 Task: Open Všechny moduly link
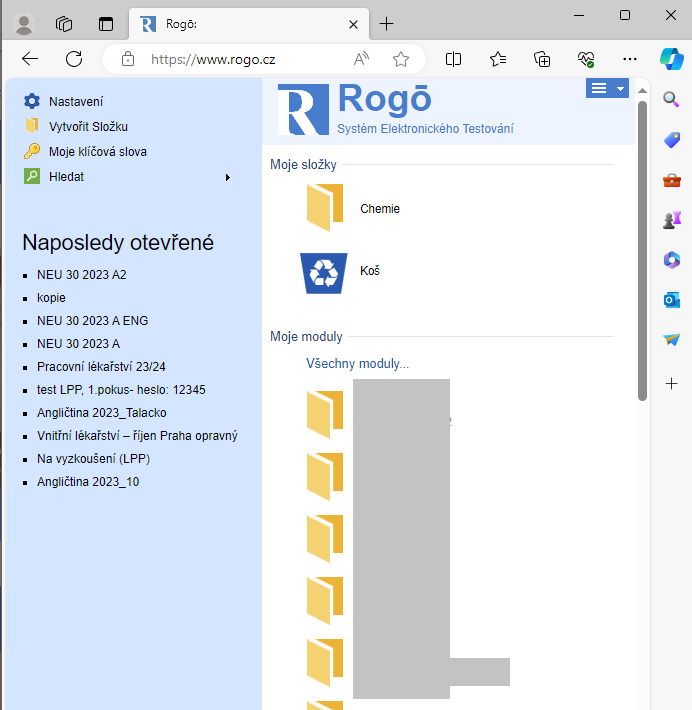point(357,364)
